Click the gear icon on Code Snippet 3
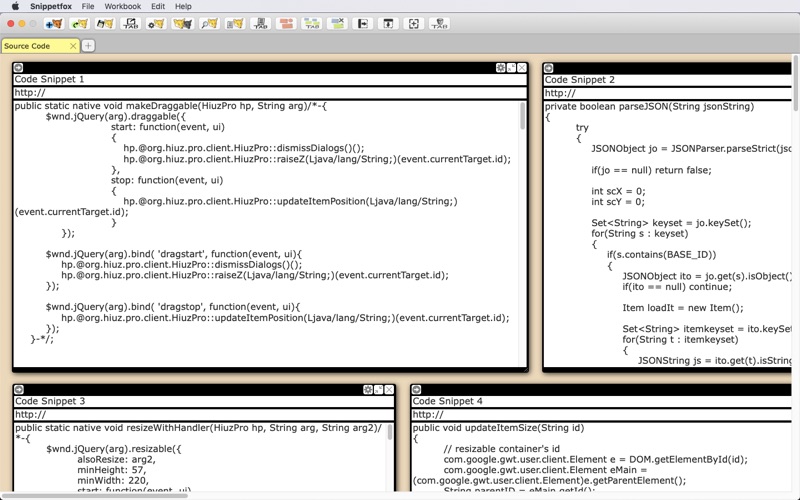The image size is (800, 500). (368, 389)
